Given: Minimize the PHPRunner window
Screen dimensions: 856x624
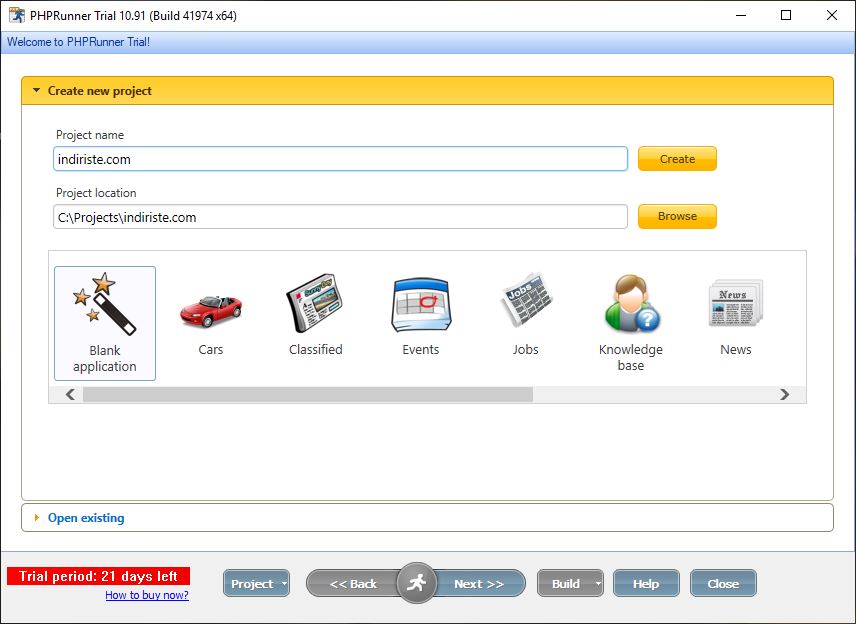Looking at the screenshot, I should click(x=741, y=15).
